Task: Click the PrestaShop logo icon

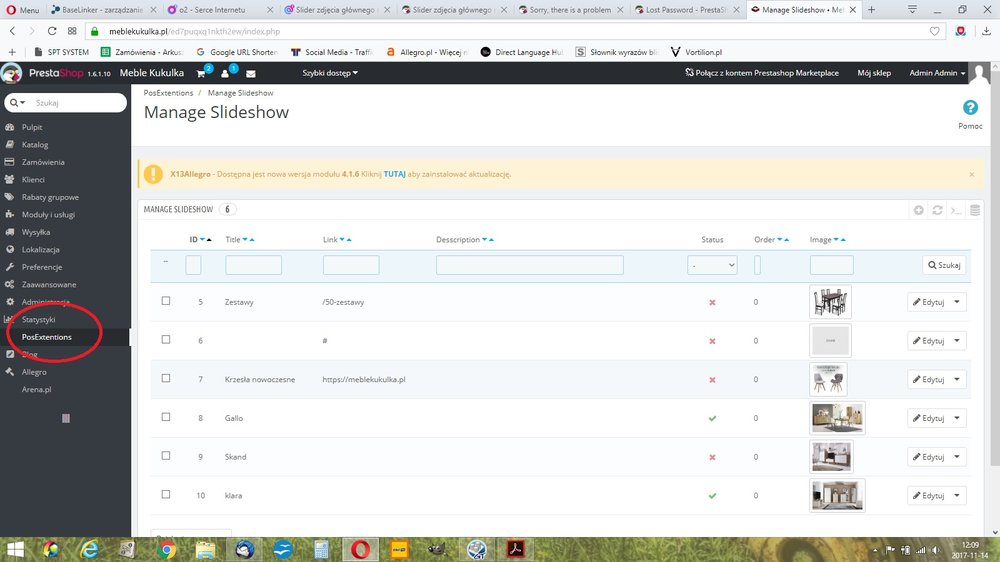Action: coord(11,73)
